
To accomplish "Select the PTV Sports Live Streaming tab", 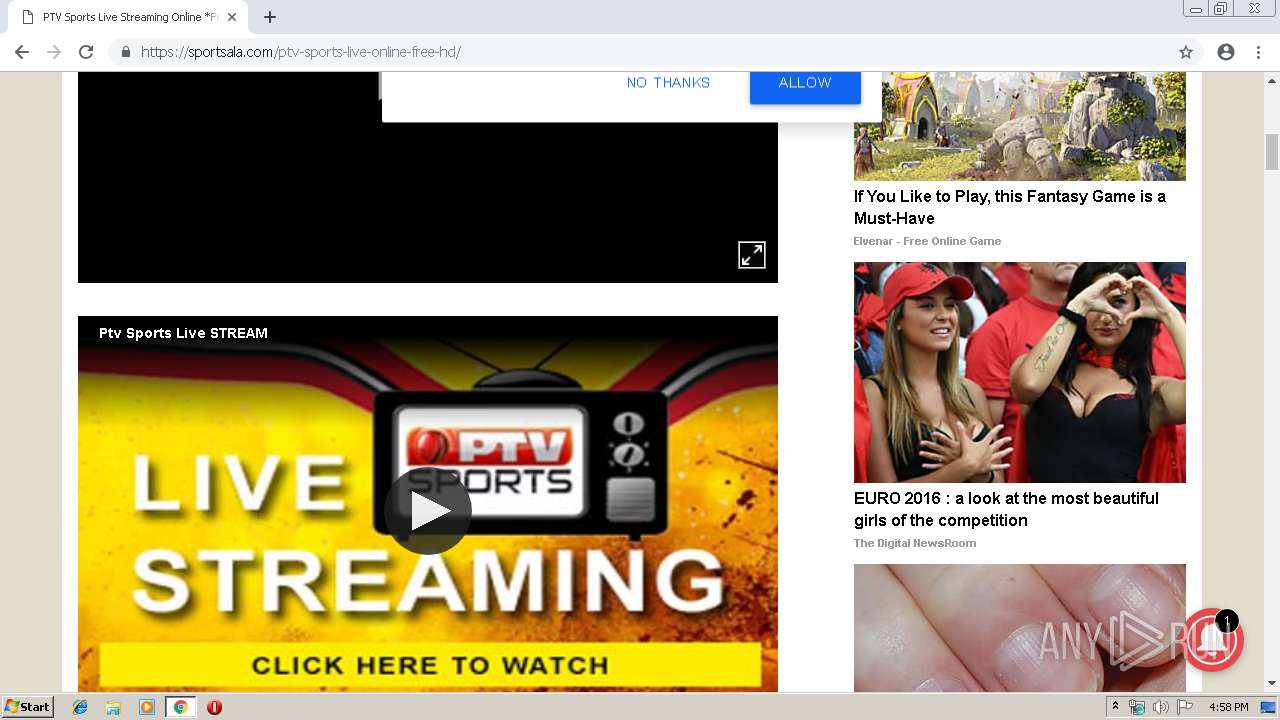I will tap(128, 17).
